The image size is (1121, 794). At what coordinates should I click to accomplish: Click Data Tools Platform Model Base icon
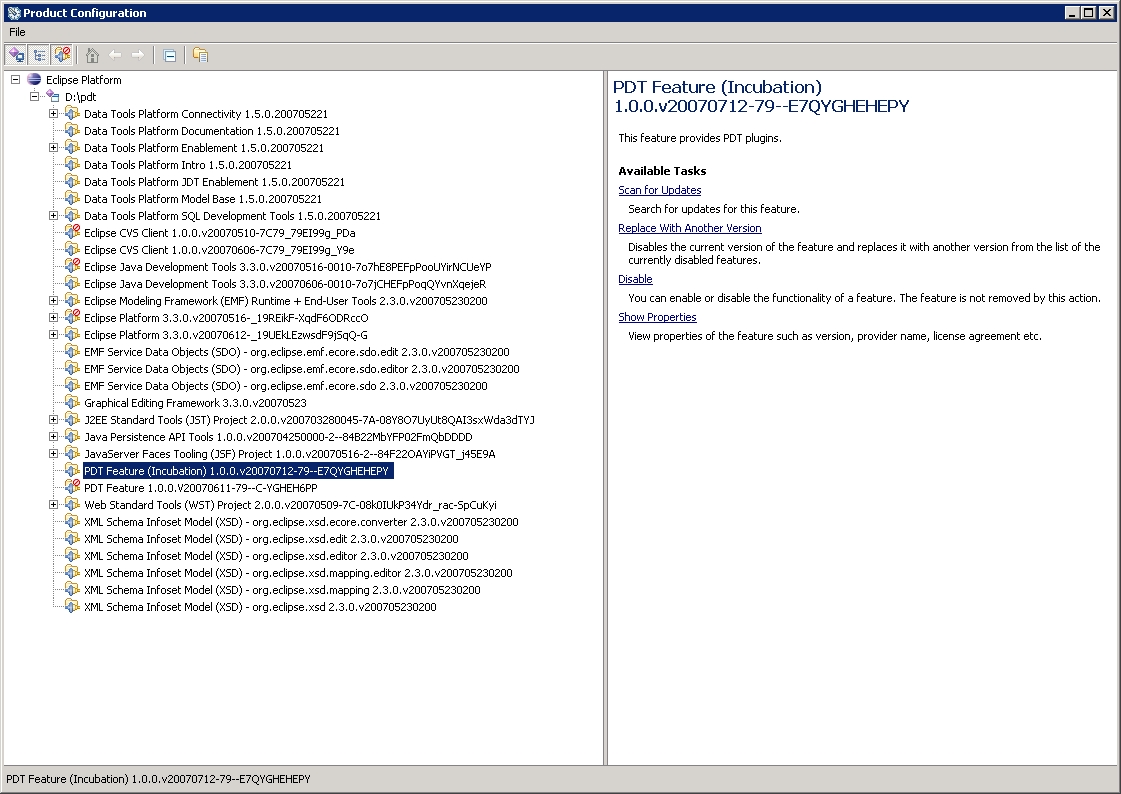[72, 199]
